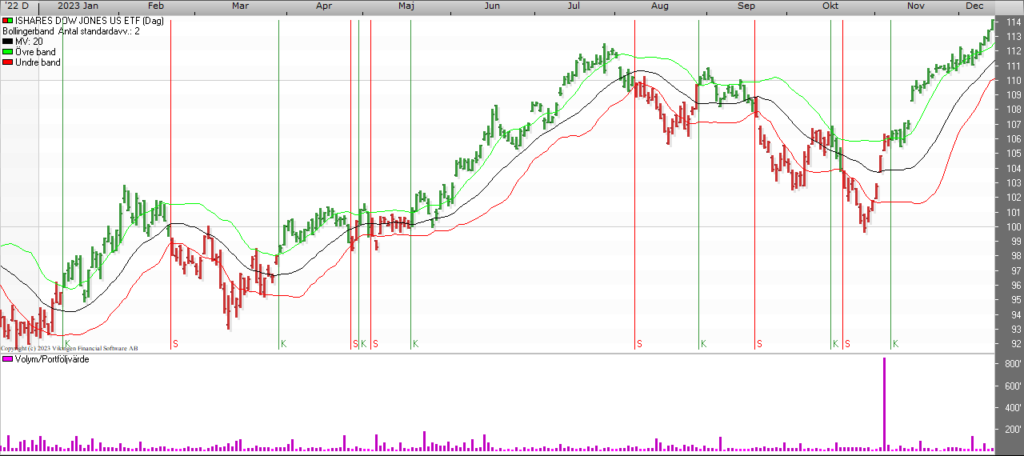
Task: Click the green K marker in May
Action: pyautogui.click(x=415, y=344)
